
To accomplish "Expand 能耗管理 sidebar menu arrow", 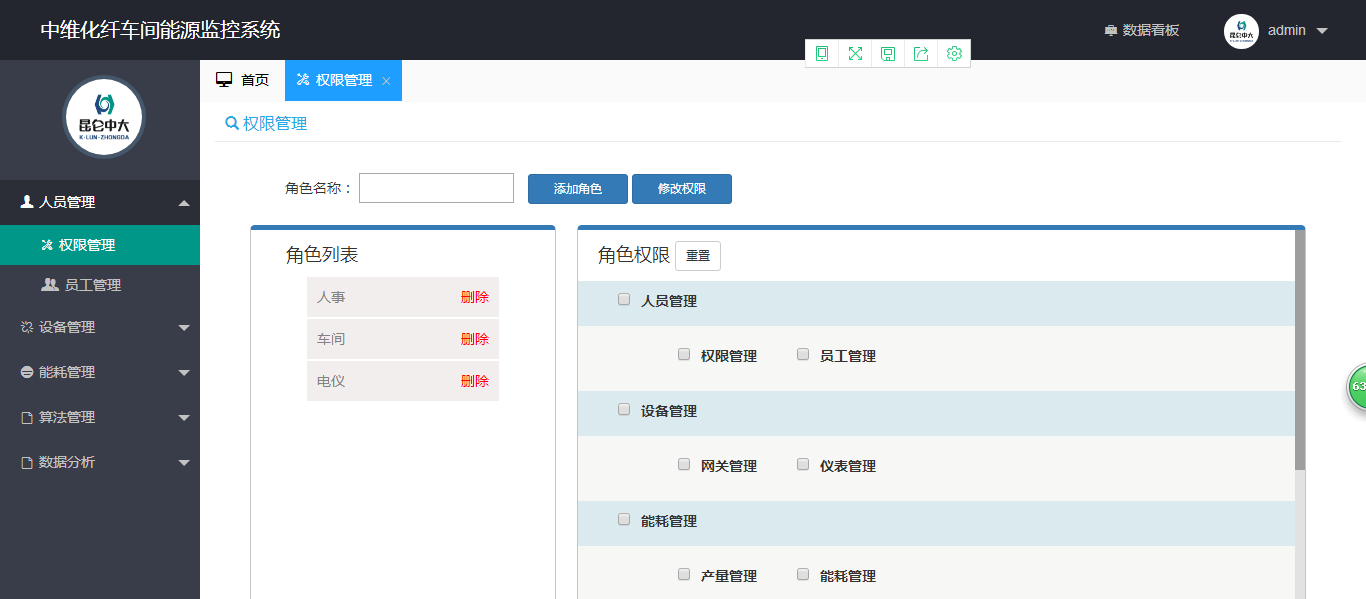I will [x=184, y=373].
